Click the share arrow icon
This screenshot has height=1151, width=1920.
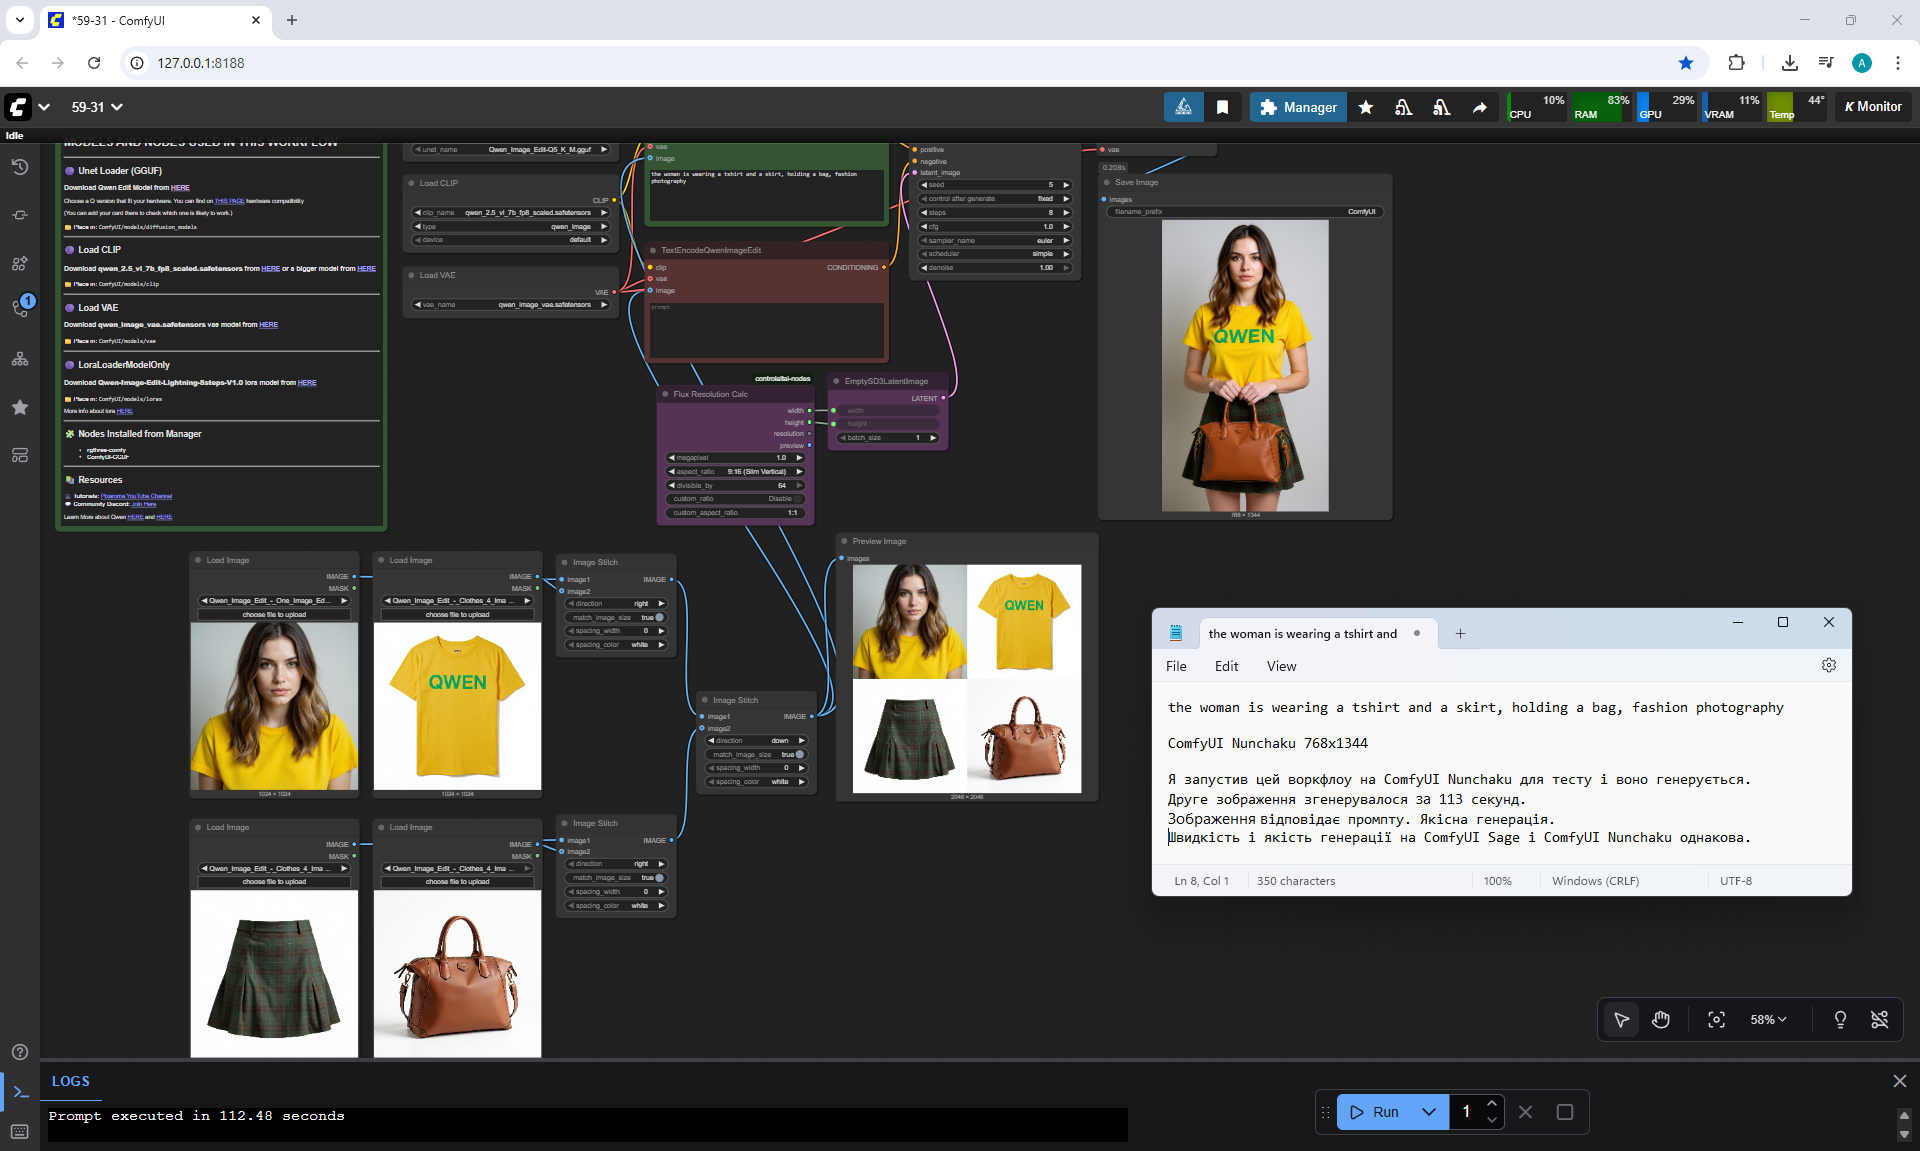(1479, 107)
